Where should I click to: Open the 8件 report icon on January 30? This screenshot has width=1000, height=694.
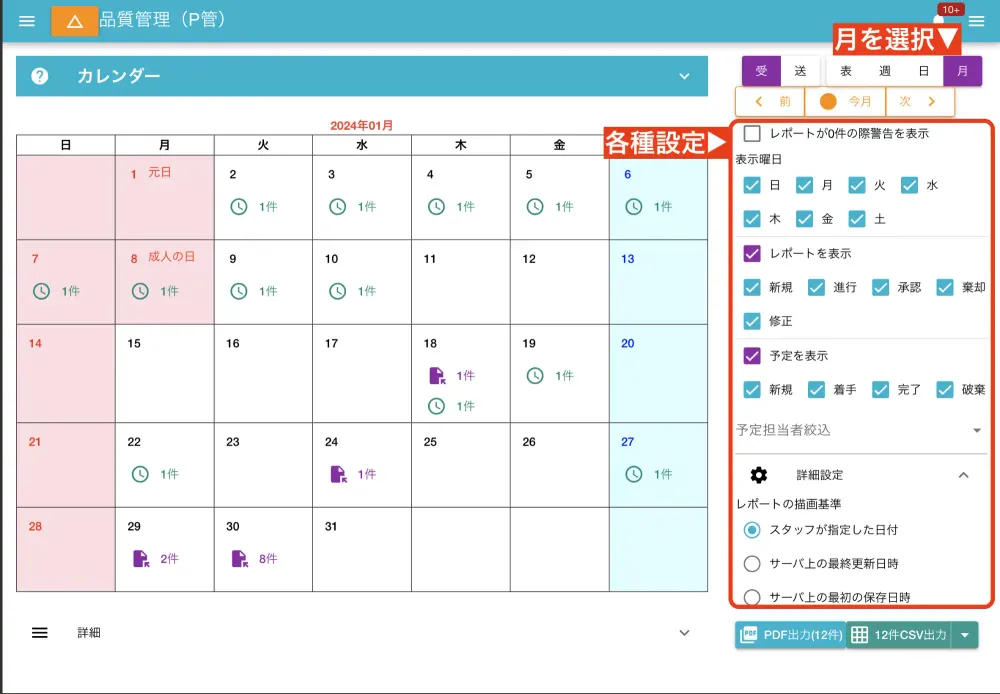(x=240, y=559)
